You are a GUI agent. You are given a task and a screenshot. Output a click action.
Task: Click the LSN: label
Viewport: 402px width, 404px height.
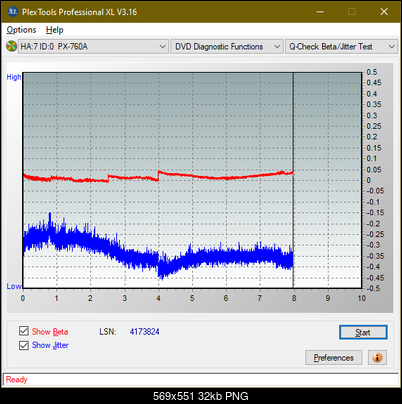[108, 332]
